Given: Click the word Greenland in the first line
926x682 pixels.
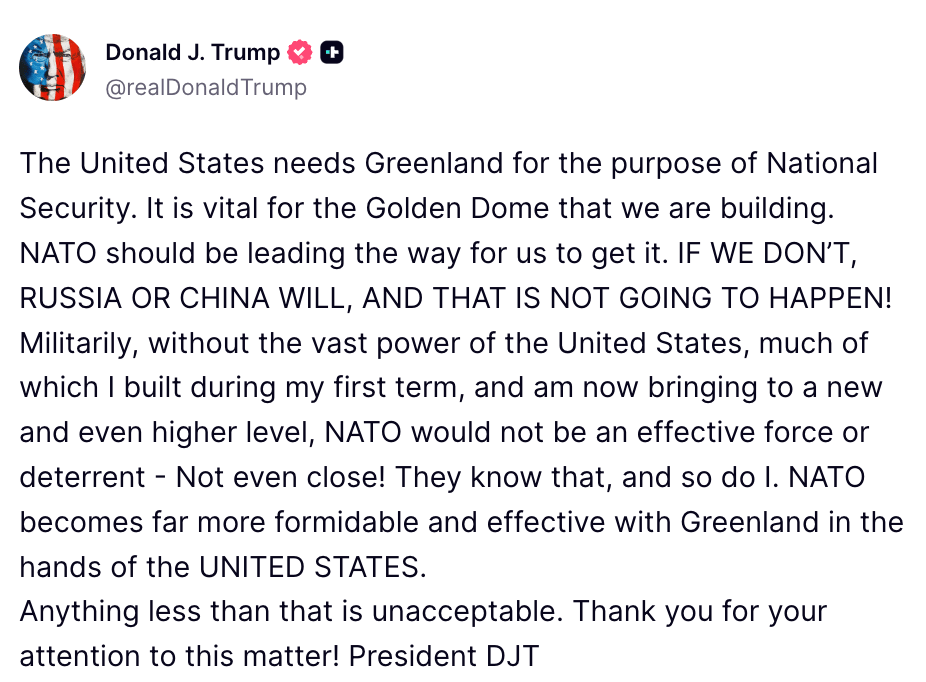Looking at the screenshot, I should (433, 164).
